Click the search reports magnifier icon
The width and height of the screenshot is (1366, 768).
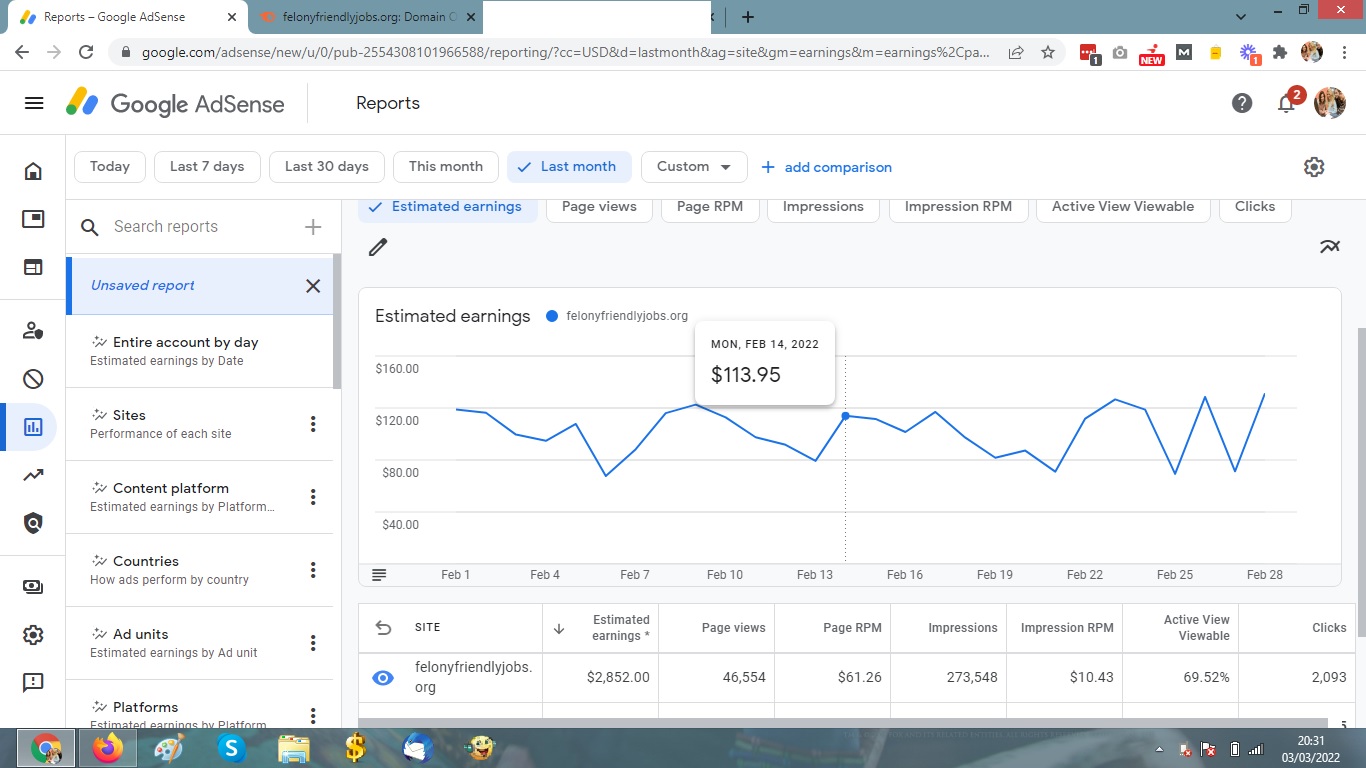[x=90, y=228]
